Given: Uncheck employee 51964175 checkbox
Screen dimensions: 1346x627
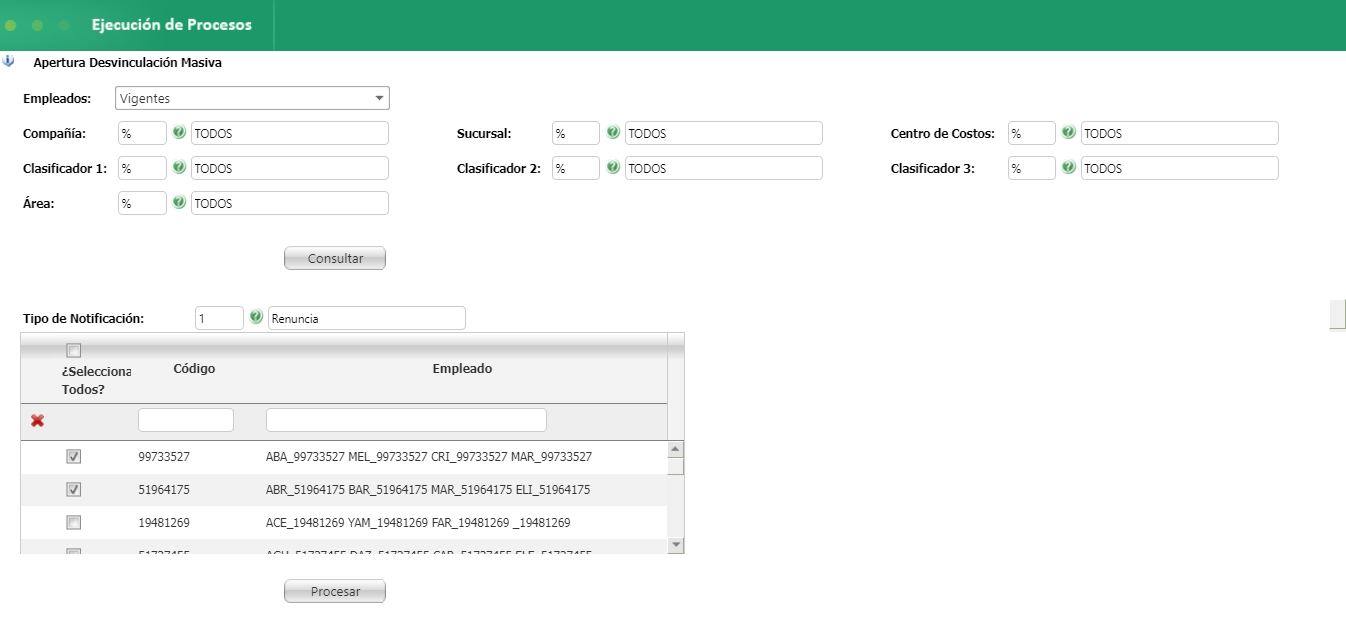Looking at the screenshot, I should pos(73,489).
